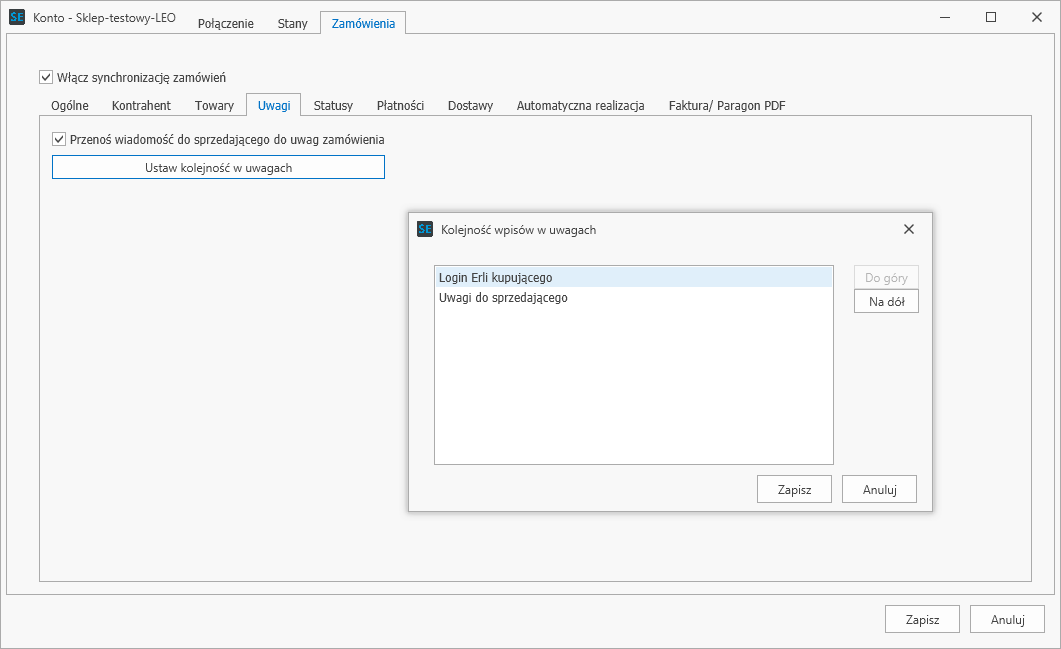Click Ustaw kolejność w uwagach button
Screen dimensions: 1061x649
point(219,168)
